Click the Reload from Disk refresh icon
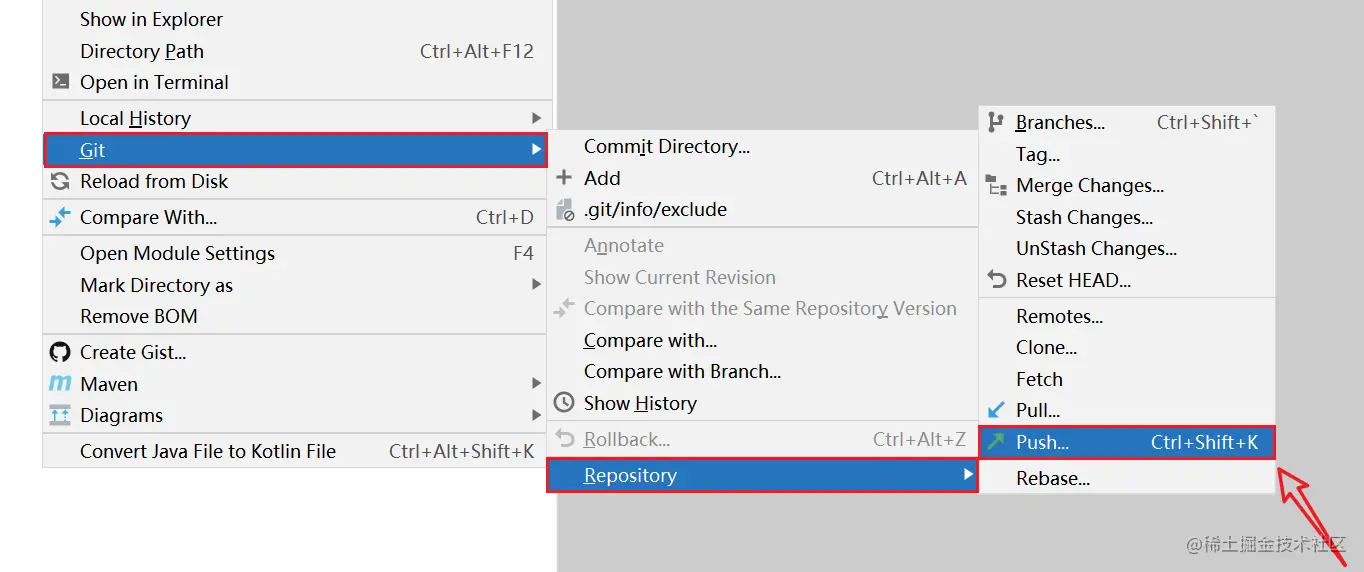 pos(61,181)
